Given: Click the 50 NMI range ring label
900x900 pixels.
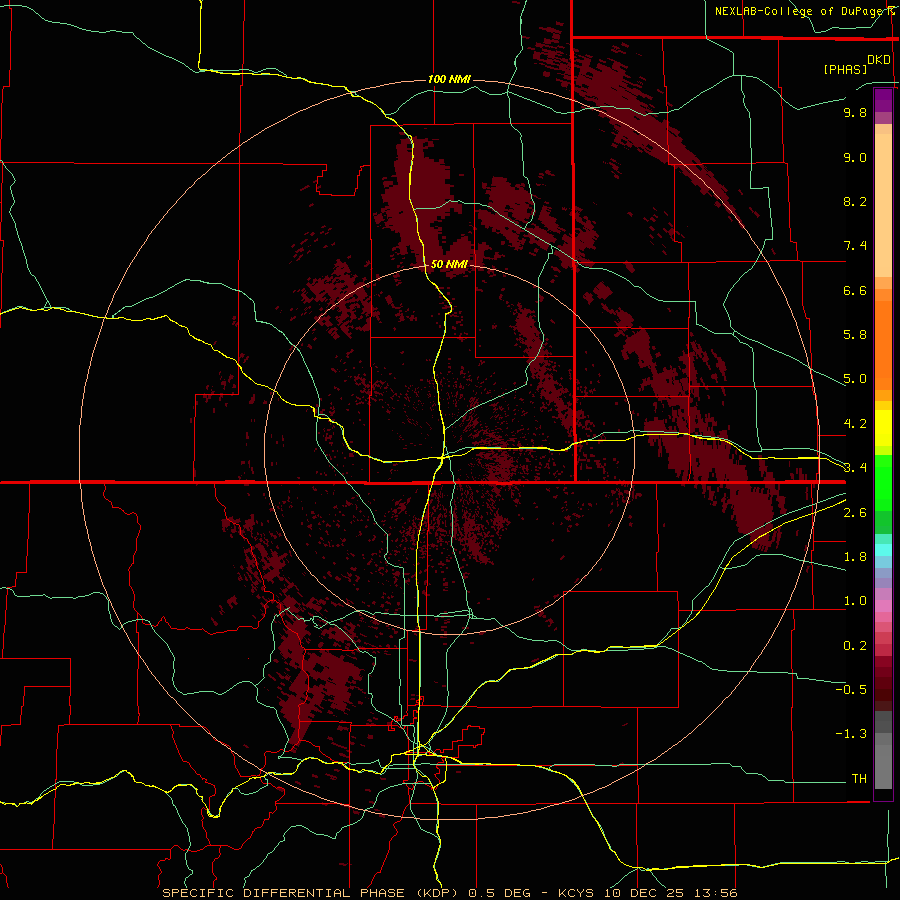Looking at the screenshot, I should 449,264.
